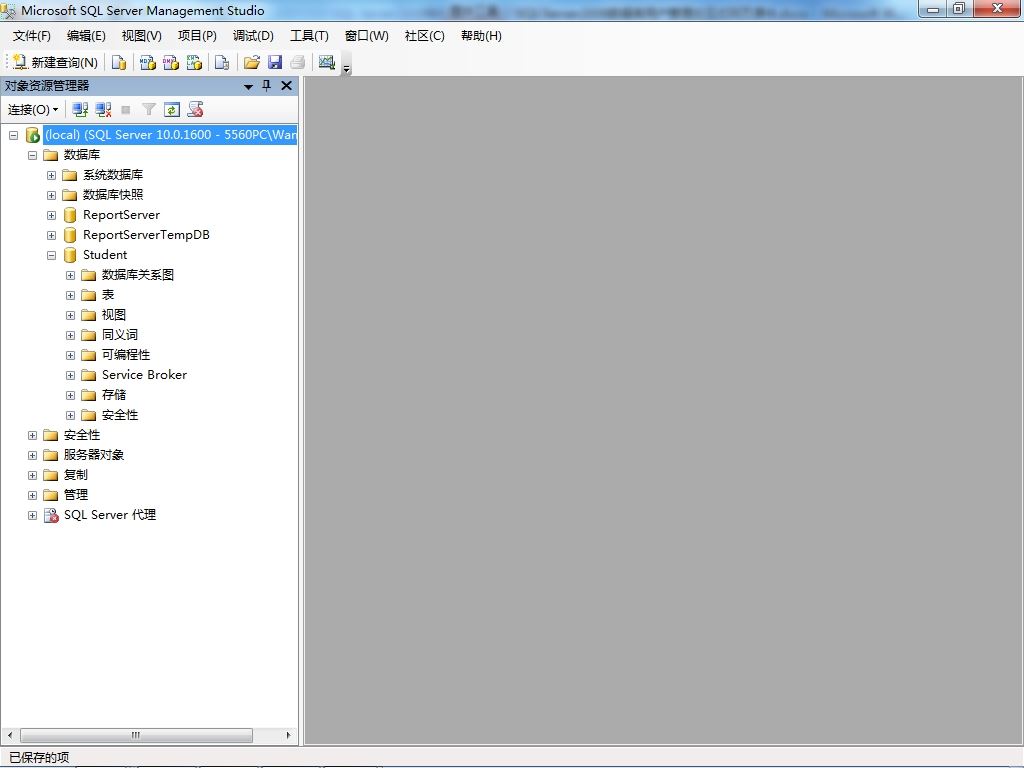Open the 文件(F) menu

[31, 36]
